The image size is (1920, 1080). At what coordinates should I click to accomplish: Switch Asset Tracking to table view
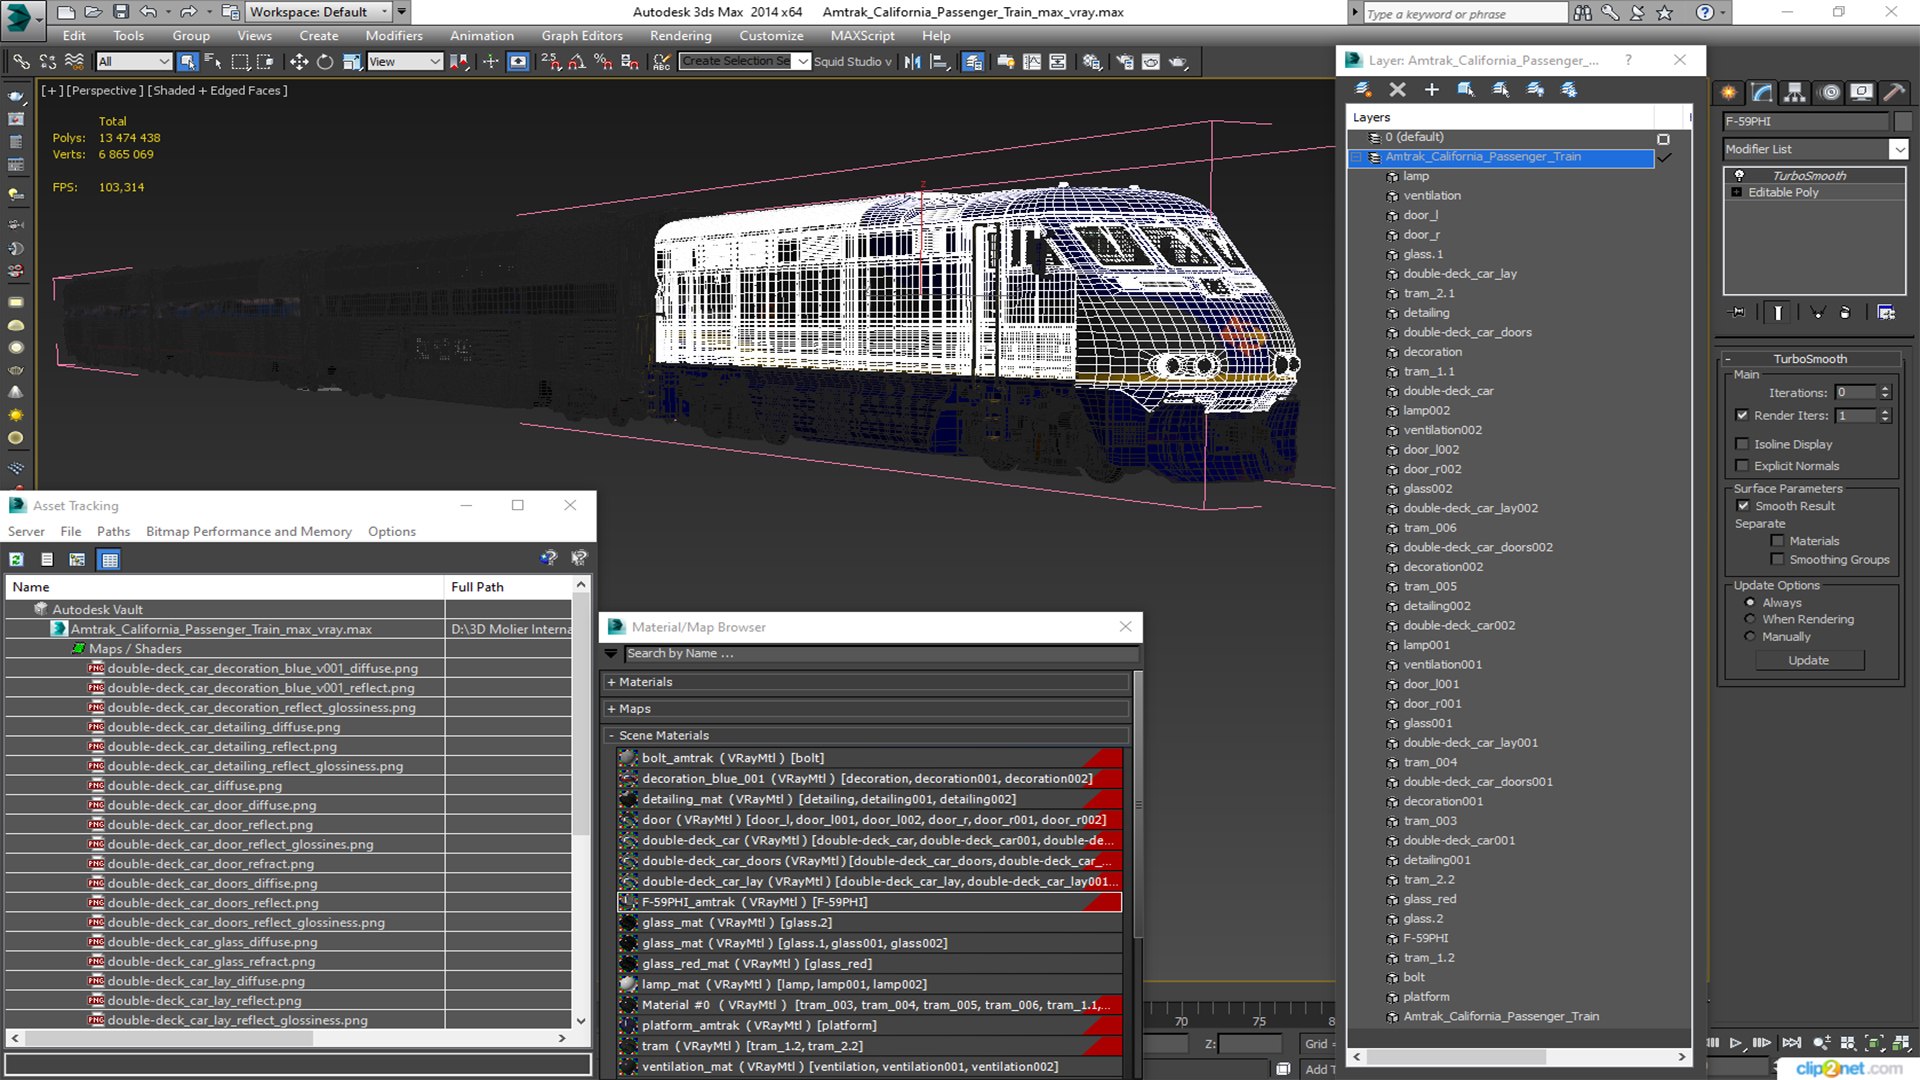click(x=109, y=559)
